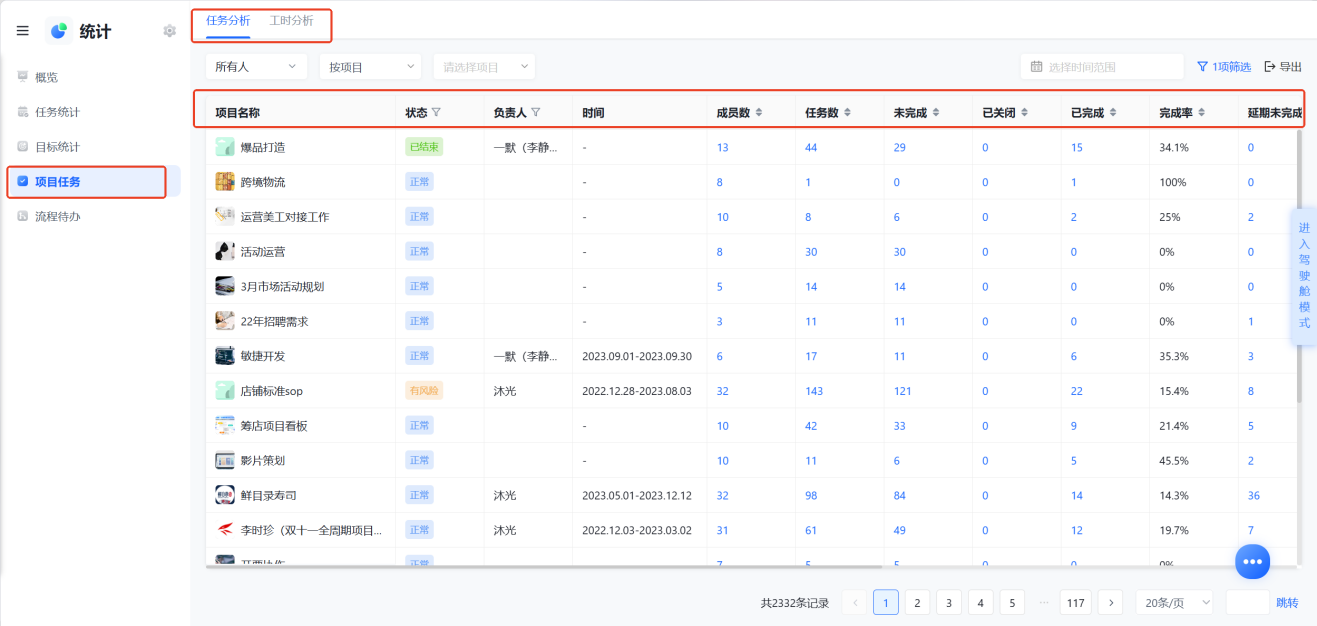
Task: Click 进入驾驶舱模式 side tab
Action: click(x=1304, y=276)
